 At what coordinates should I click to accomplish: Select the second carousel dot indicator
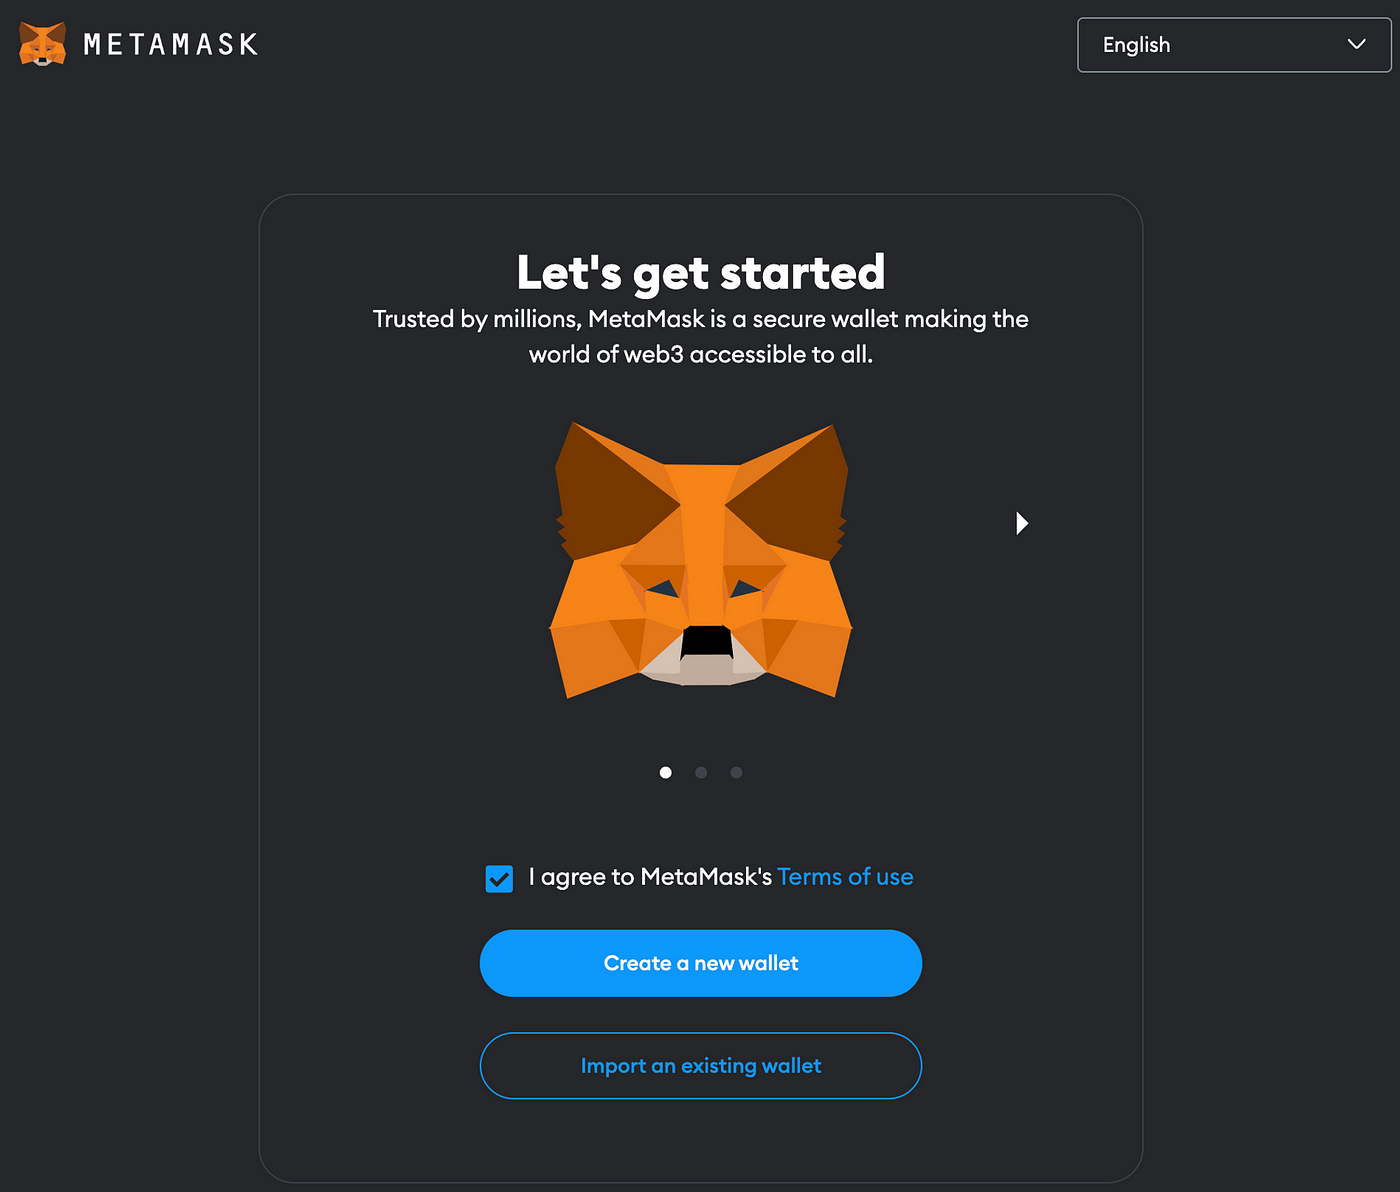[701, 772]
